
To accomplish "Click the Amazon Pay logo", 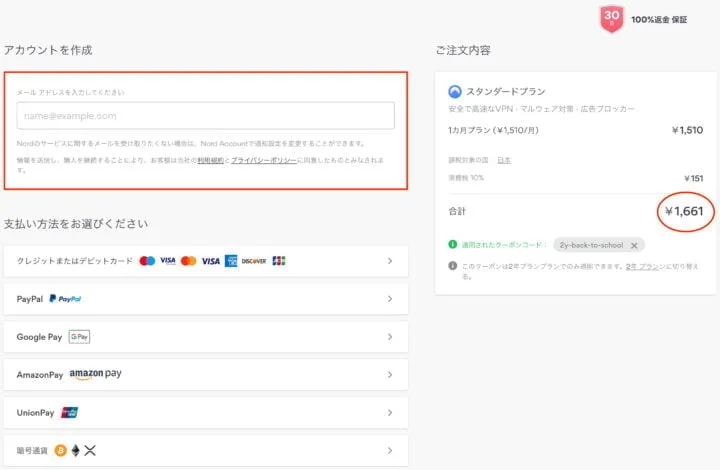I will tap(95, 374).
